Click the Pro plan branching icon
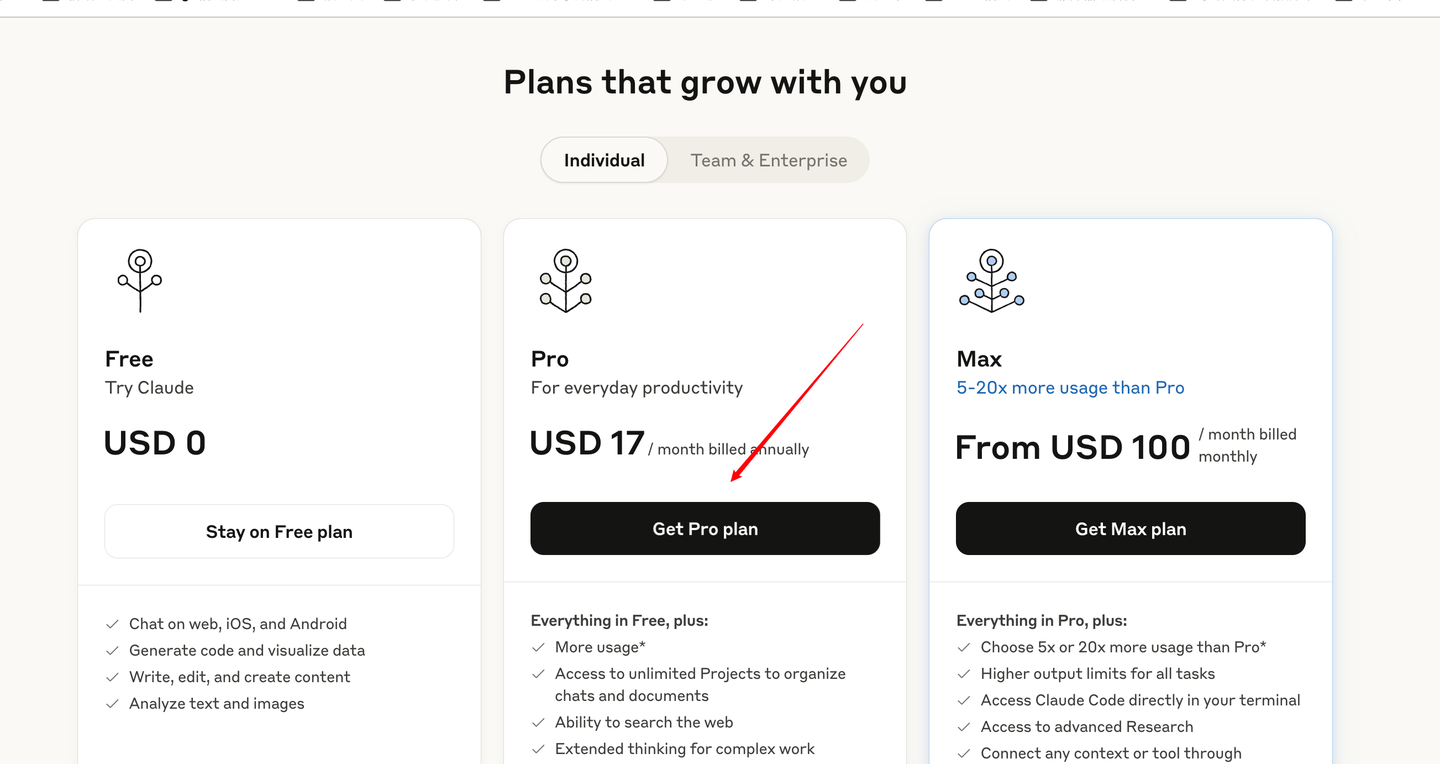The height and width of the screenshot is (764, 1440). pos(566,280)
